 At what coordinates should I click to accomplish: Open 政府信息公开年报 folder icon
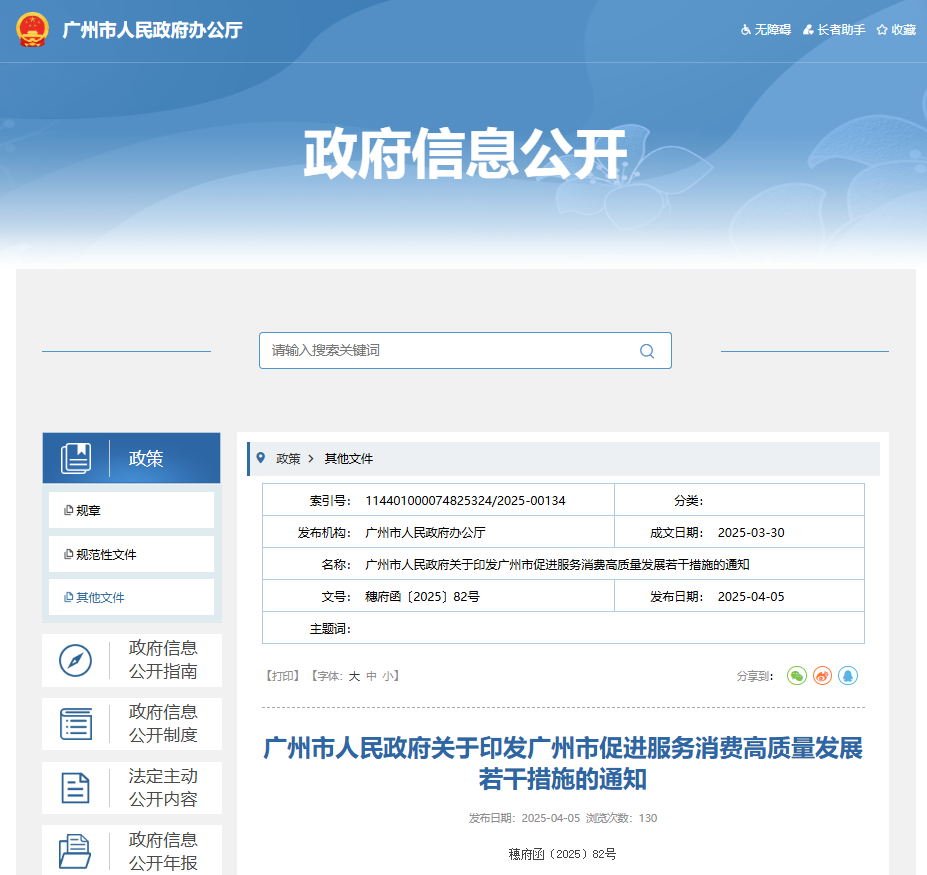tap(76, 851)
